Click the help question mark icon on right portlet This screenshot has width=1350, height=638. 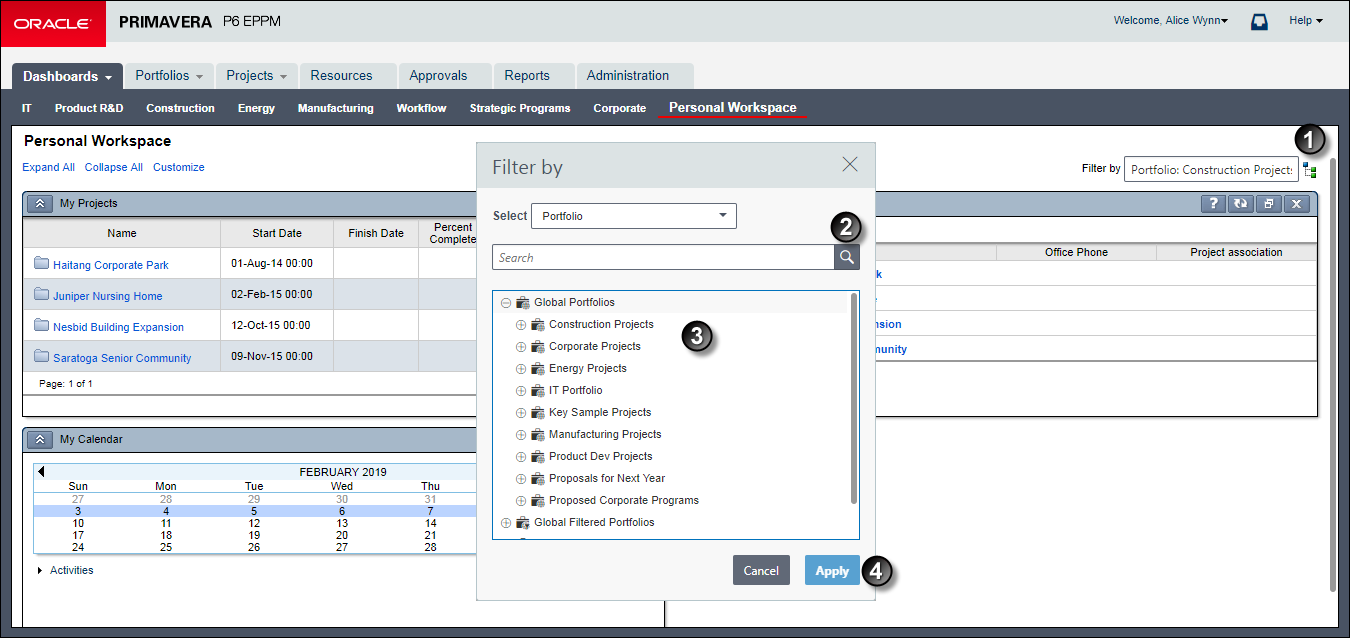coord(1213,204)
